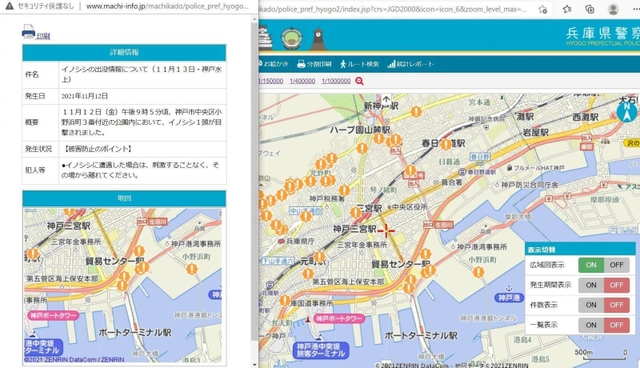Image resolution: width=640 pixels, height=368 pixels.
Task: Click the red magnifier zoom icon
Action: 359,81
